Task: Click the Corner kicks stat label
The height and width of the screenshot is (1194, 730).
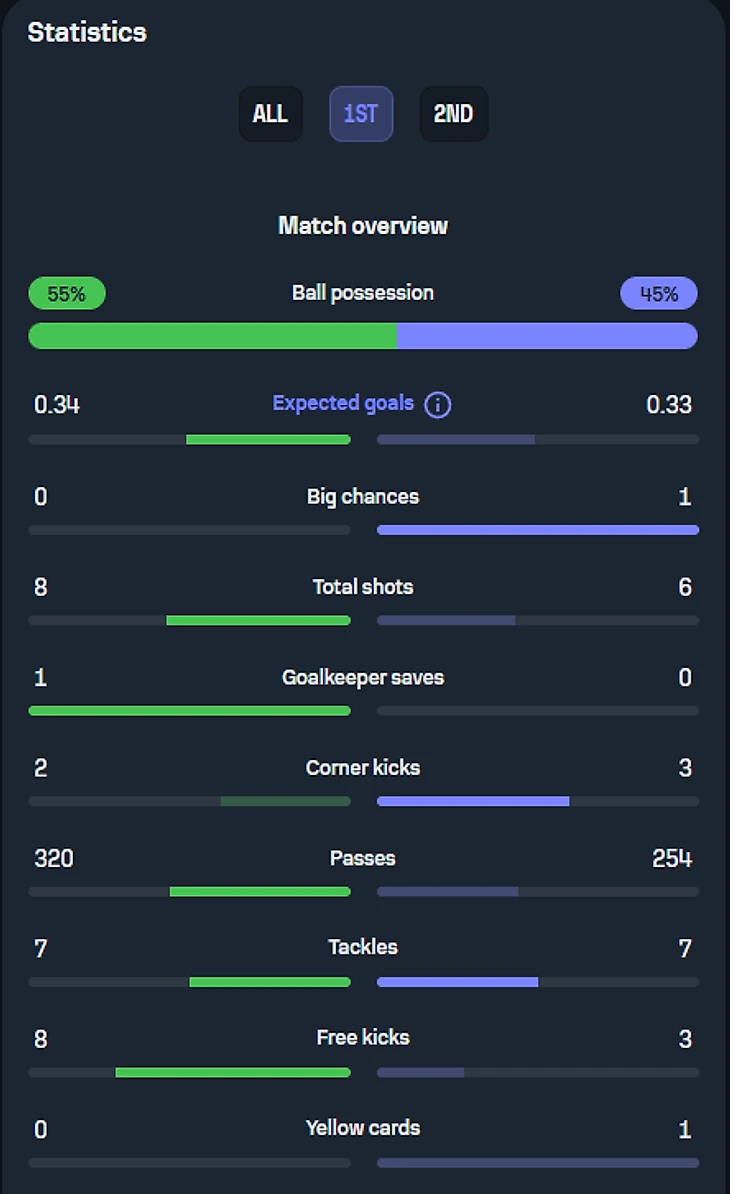Action: (x=363, y=768)
